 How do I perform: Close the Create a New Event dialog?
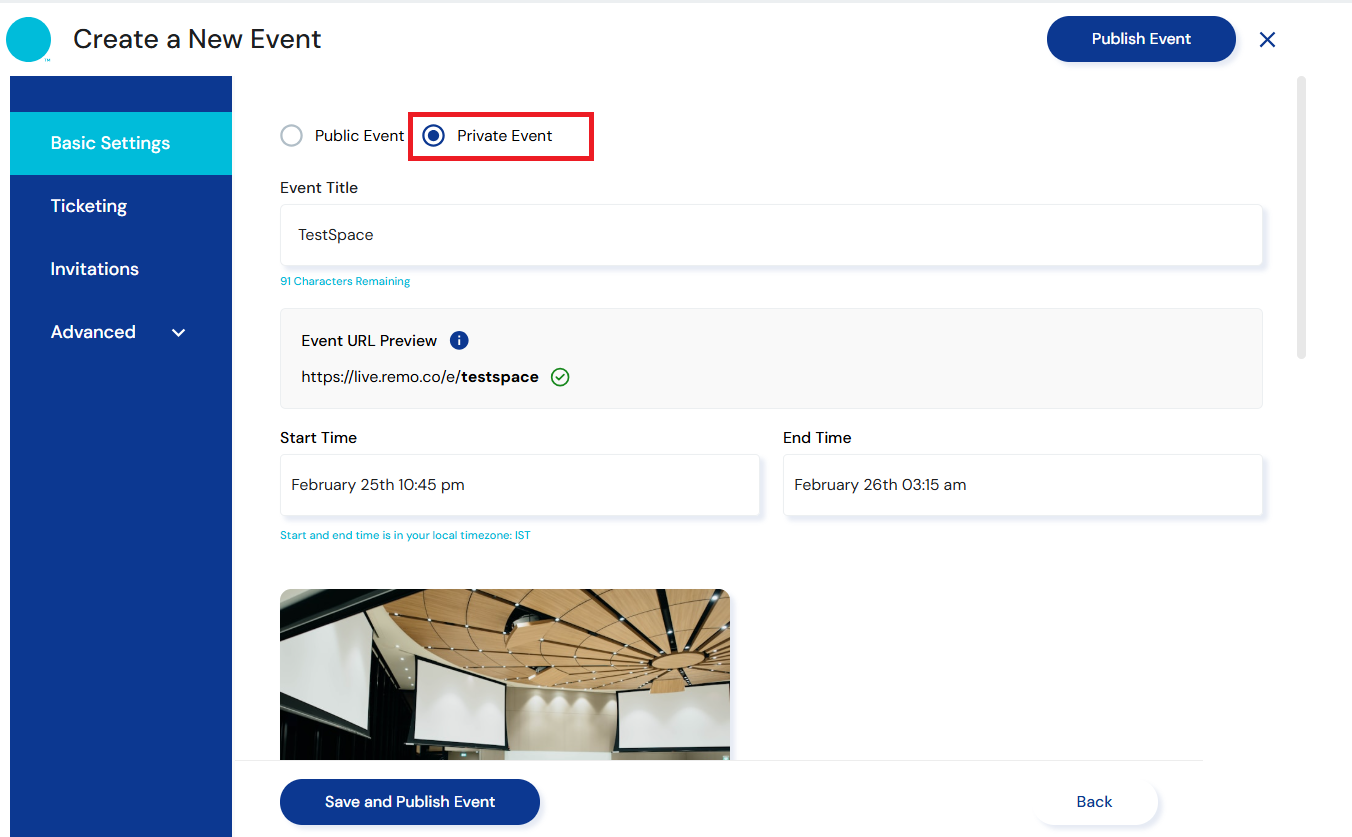point(1267,40)
